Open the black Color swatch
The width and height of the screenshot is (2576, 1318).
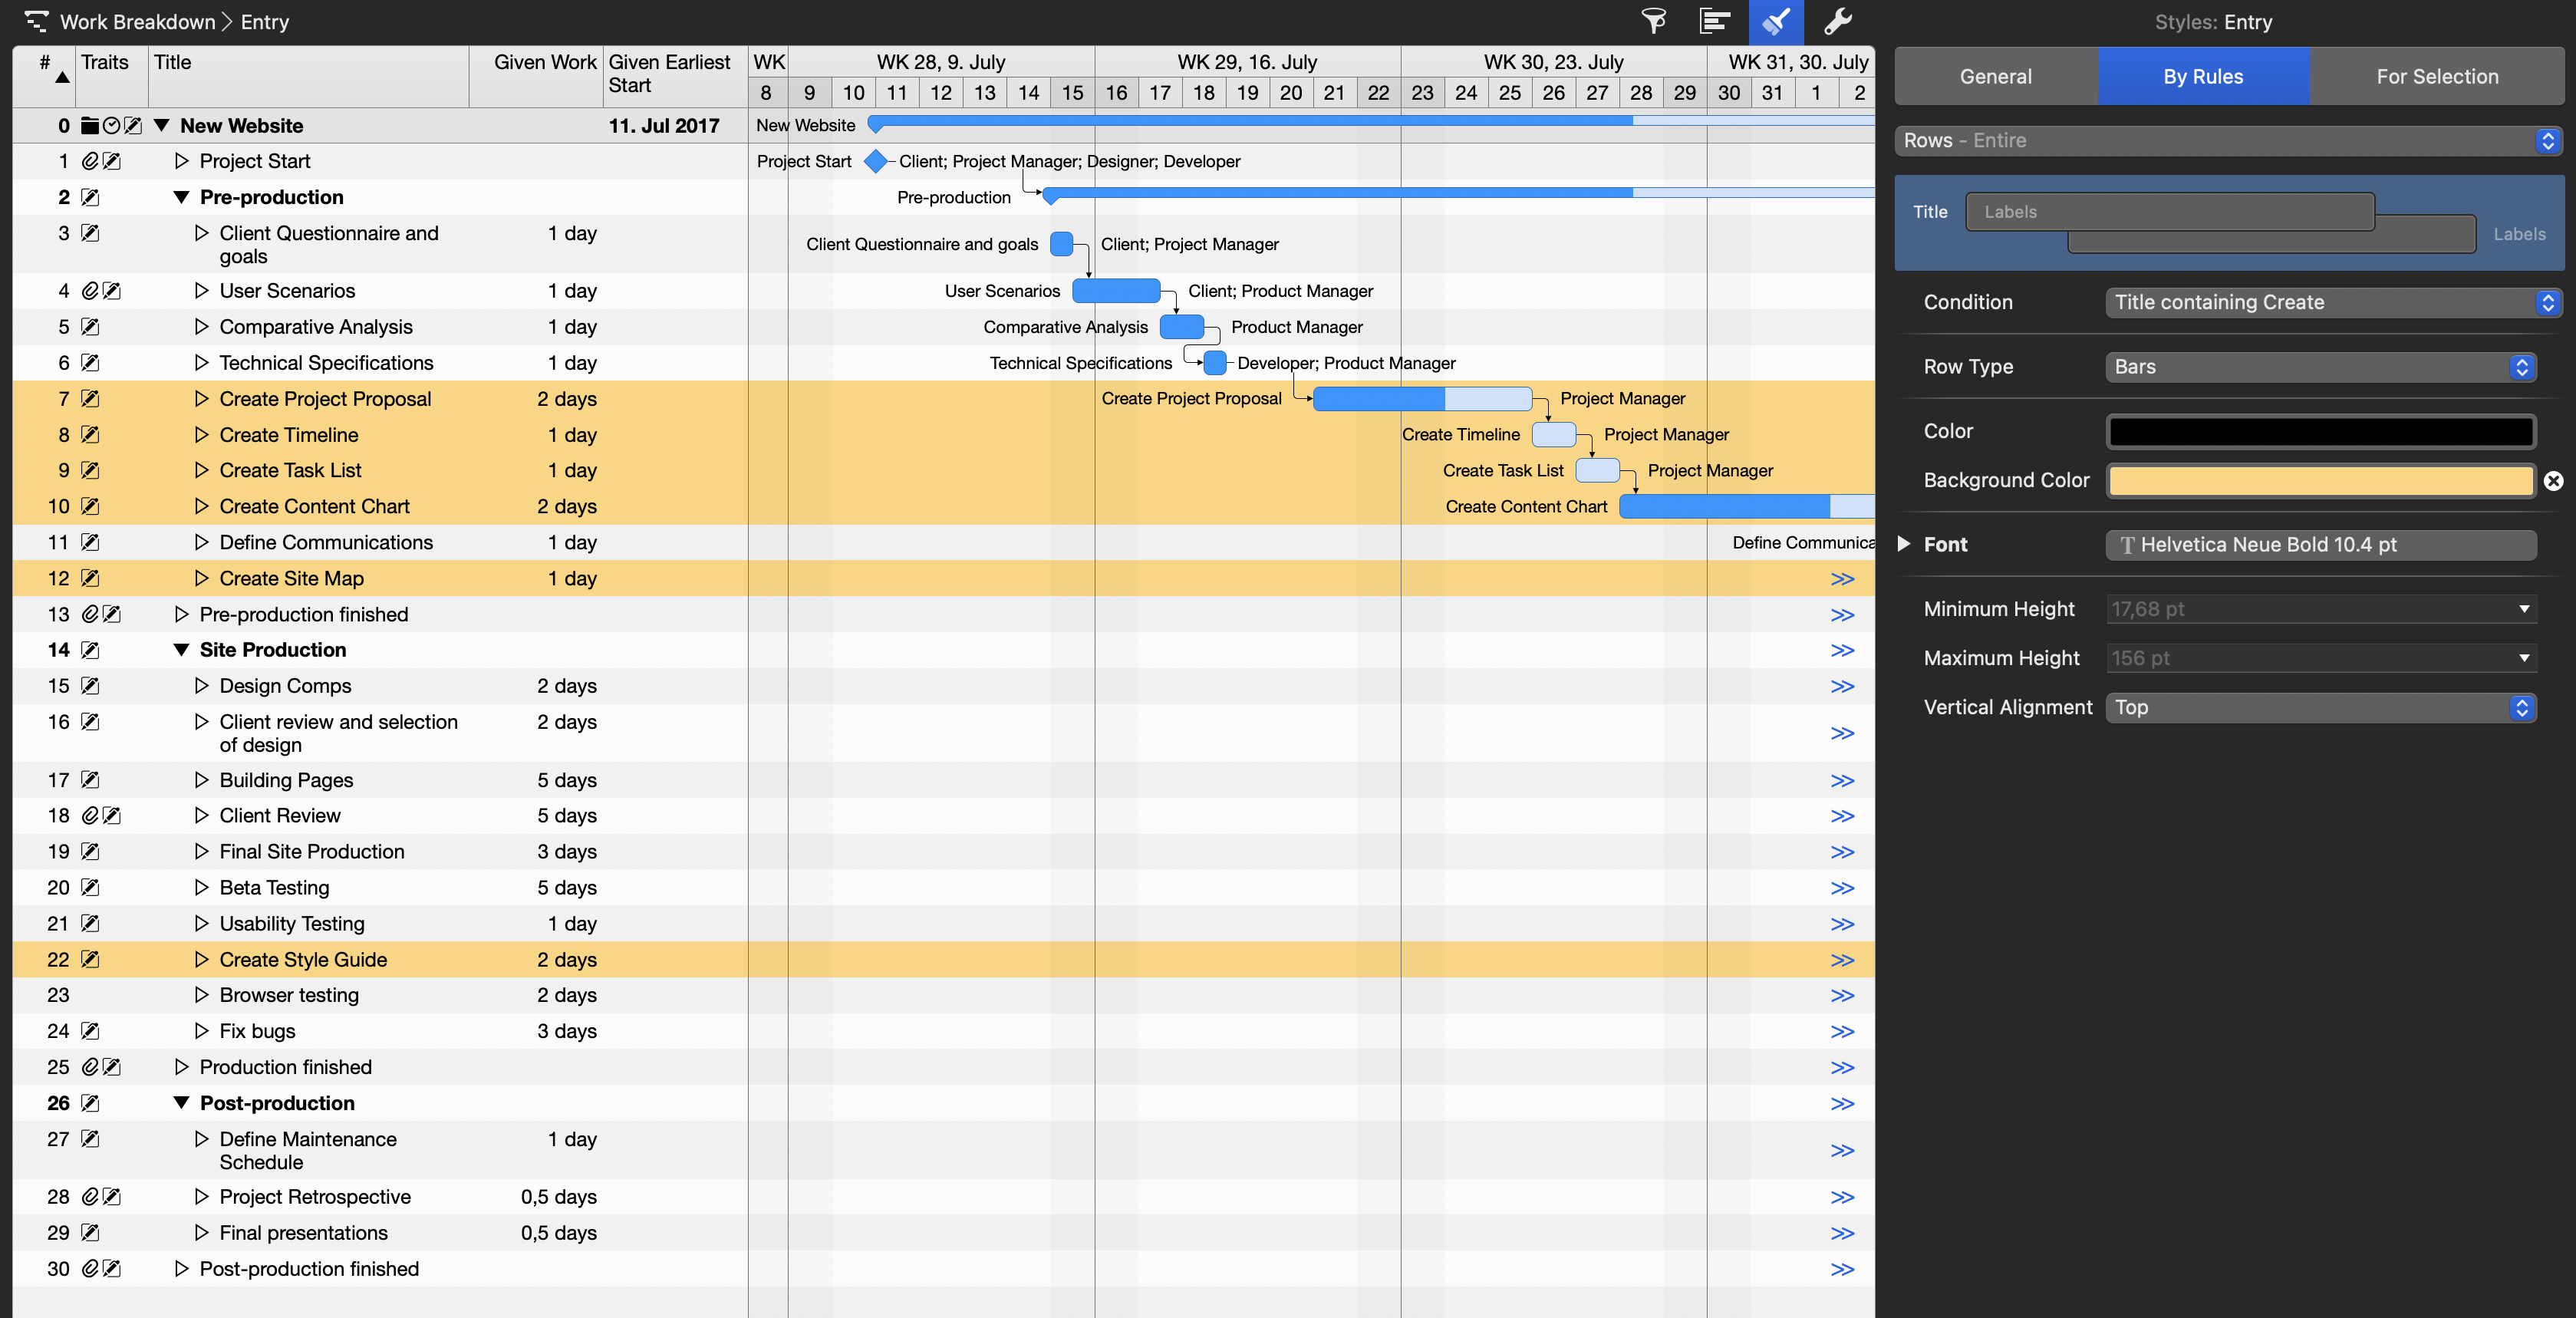pos(2321,432)
